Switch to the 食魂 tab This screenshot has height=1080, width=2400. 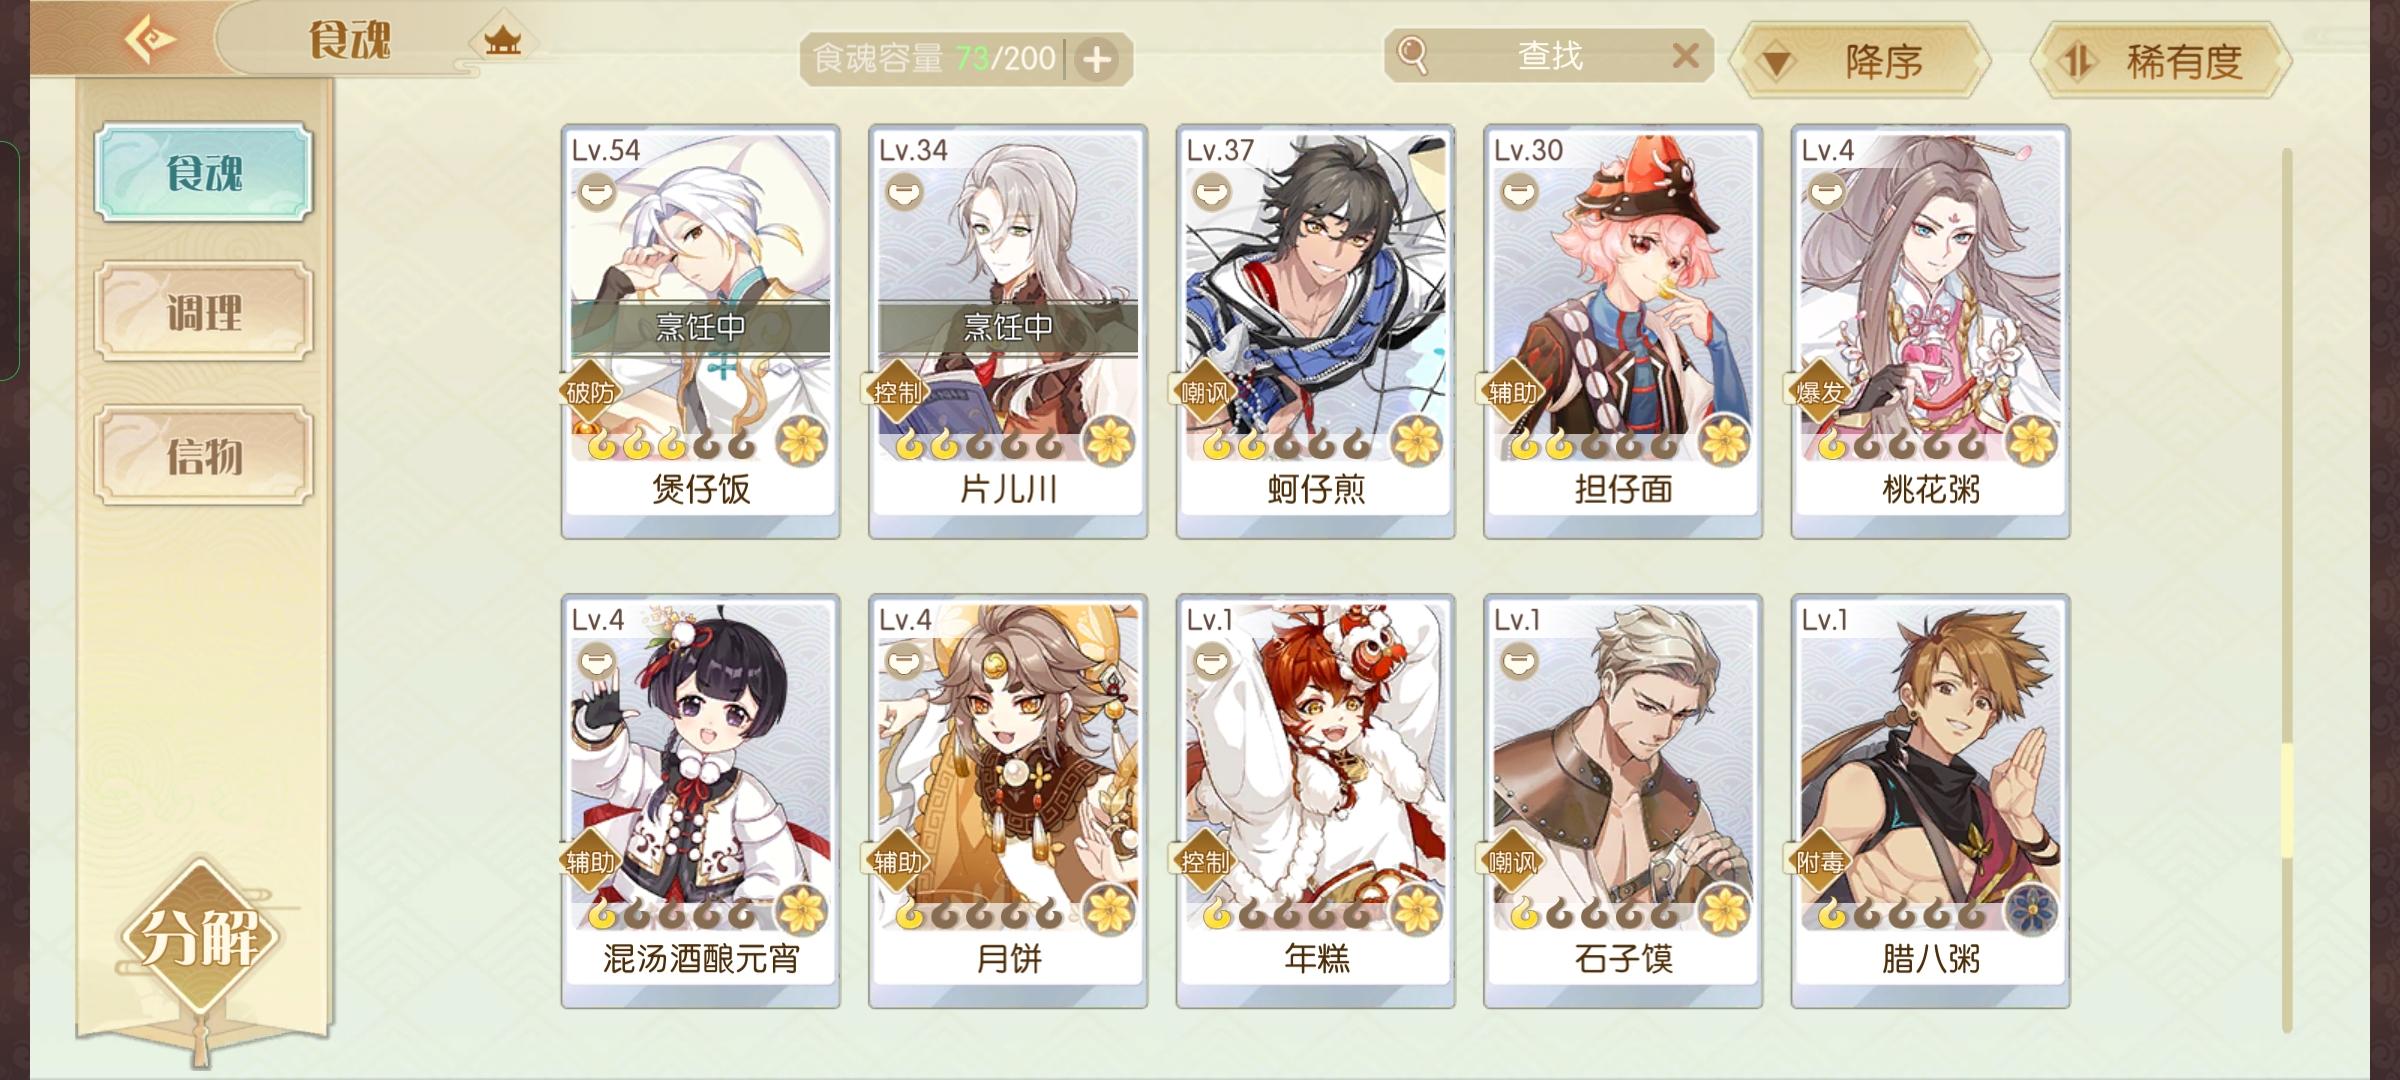pos(204,173)
